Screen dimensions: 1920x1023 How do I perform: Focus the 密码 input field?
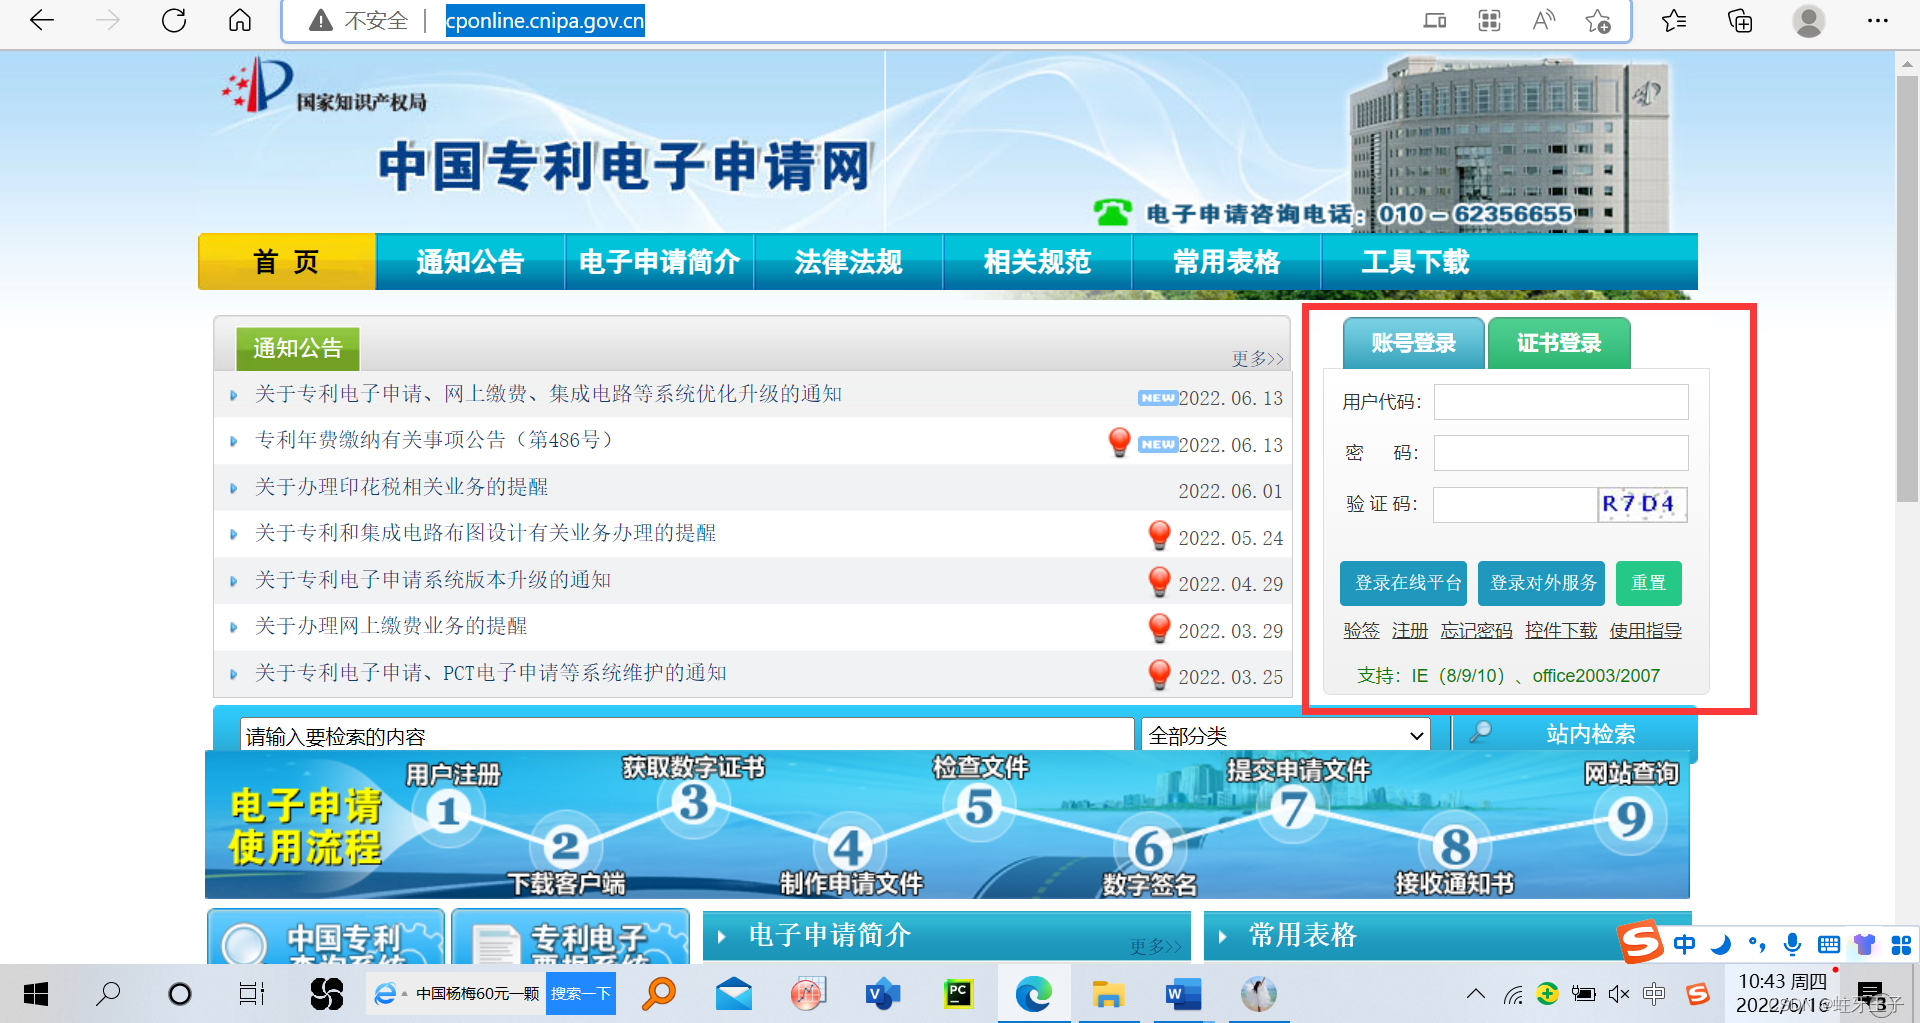1561,453
